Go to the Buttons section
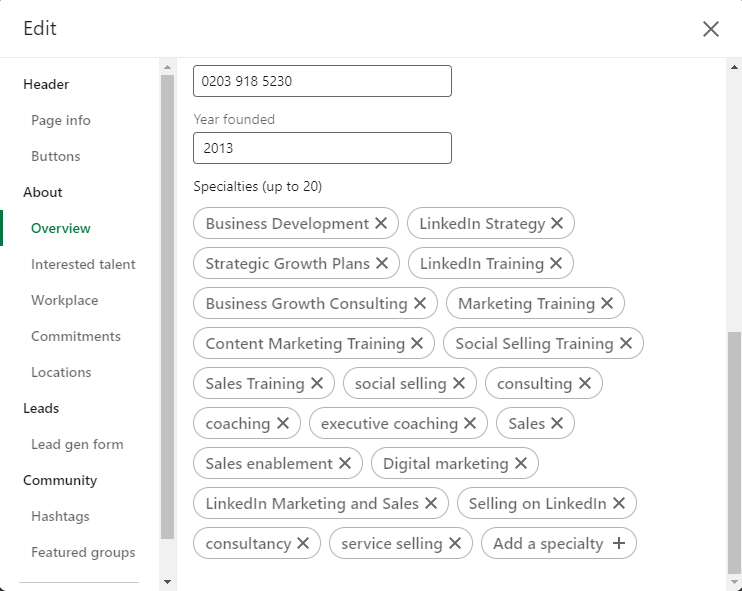The height and width of the screenshot is (591, 742). point(56,156)
